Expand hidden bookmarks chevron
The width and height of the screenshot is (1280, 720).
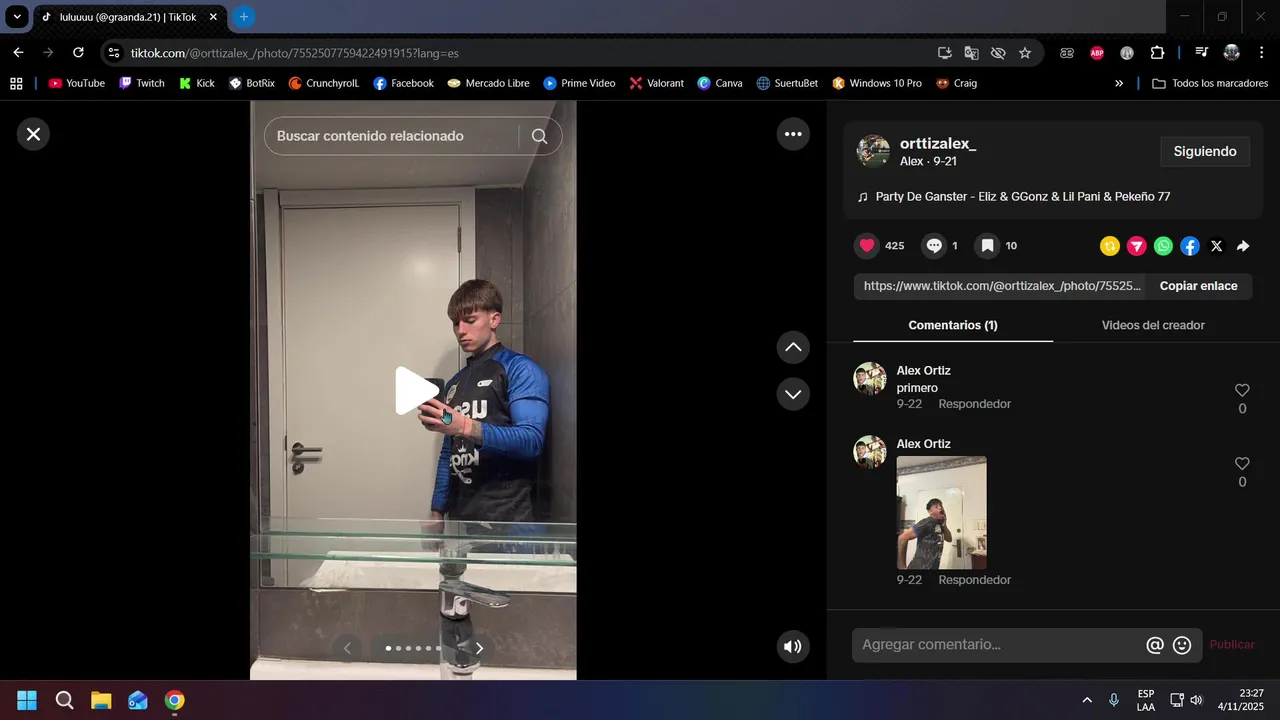1119,83
